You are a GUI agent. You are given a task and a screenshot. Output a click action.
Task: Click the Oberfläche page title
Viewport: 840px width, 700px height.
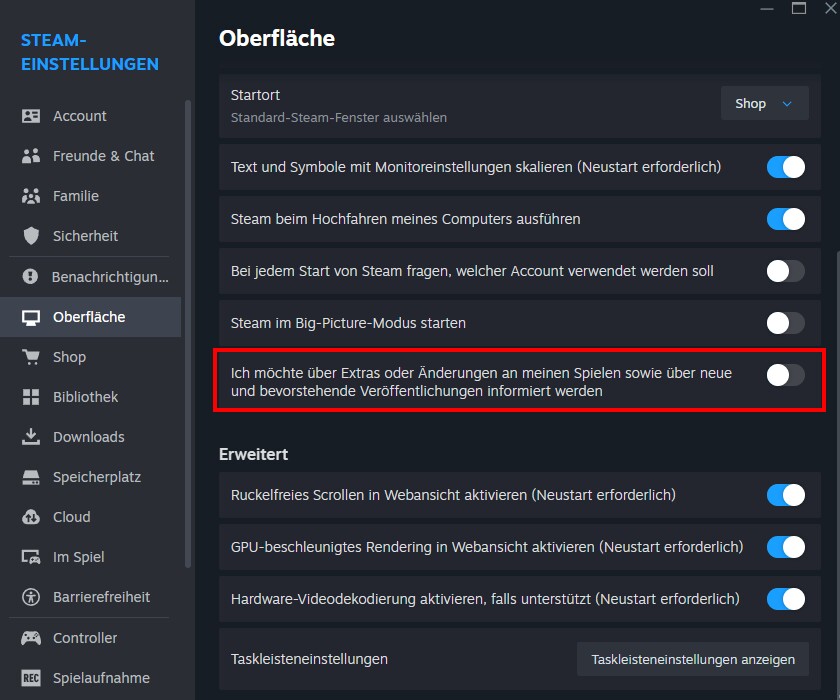(x=277, y=39)
